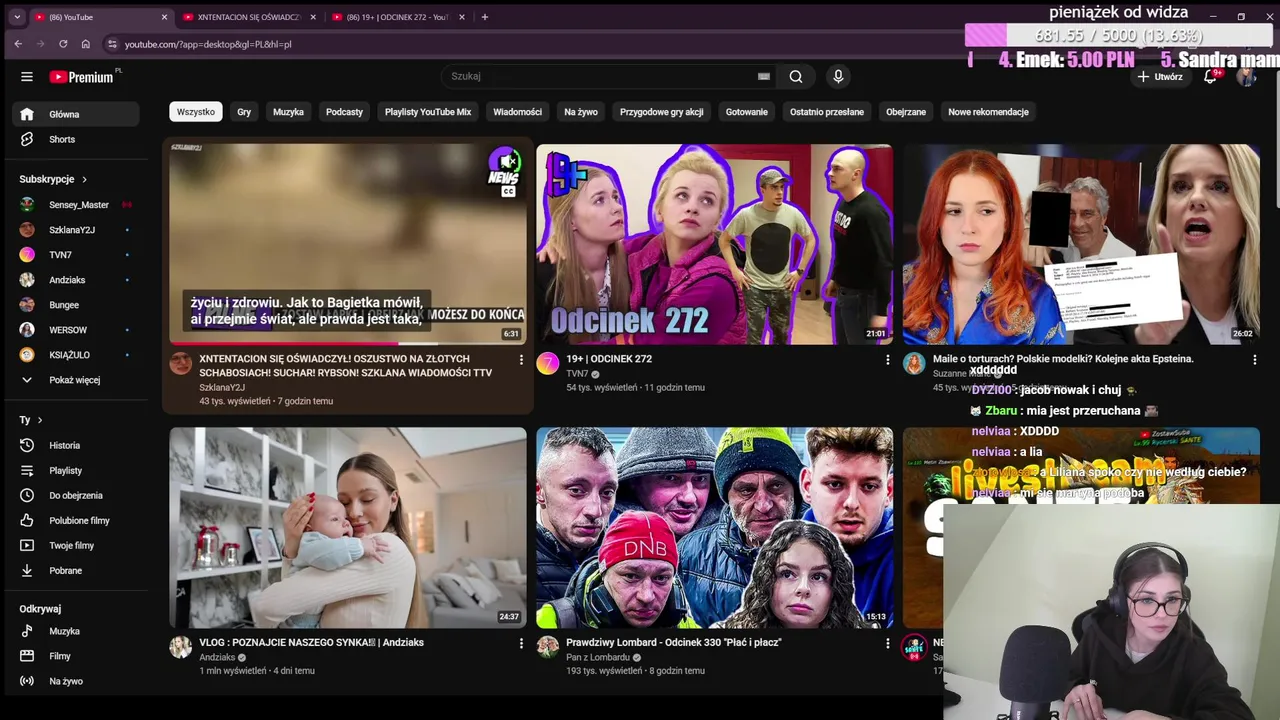Open Polubione filmy liked videos
The width and height of the screenshot is (1280, 720).
76,520
